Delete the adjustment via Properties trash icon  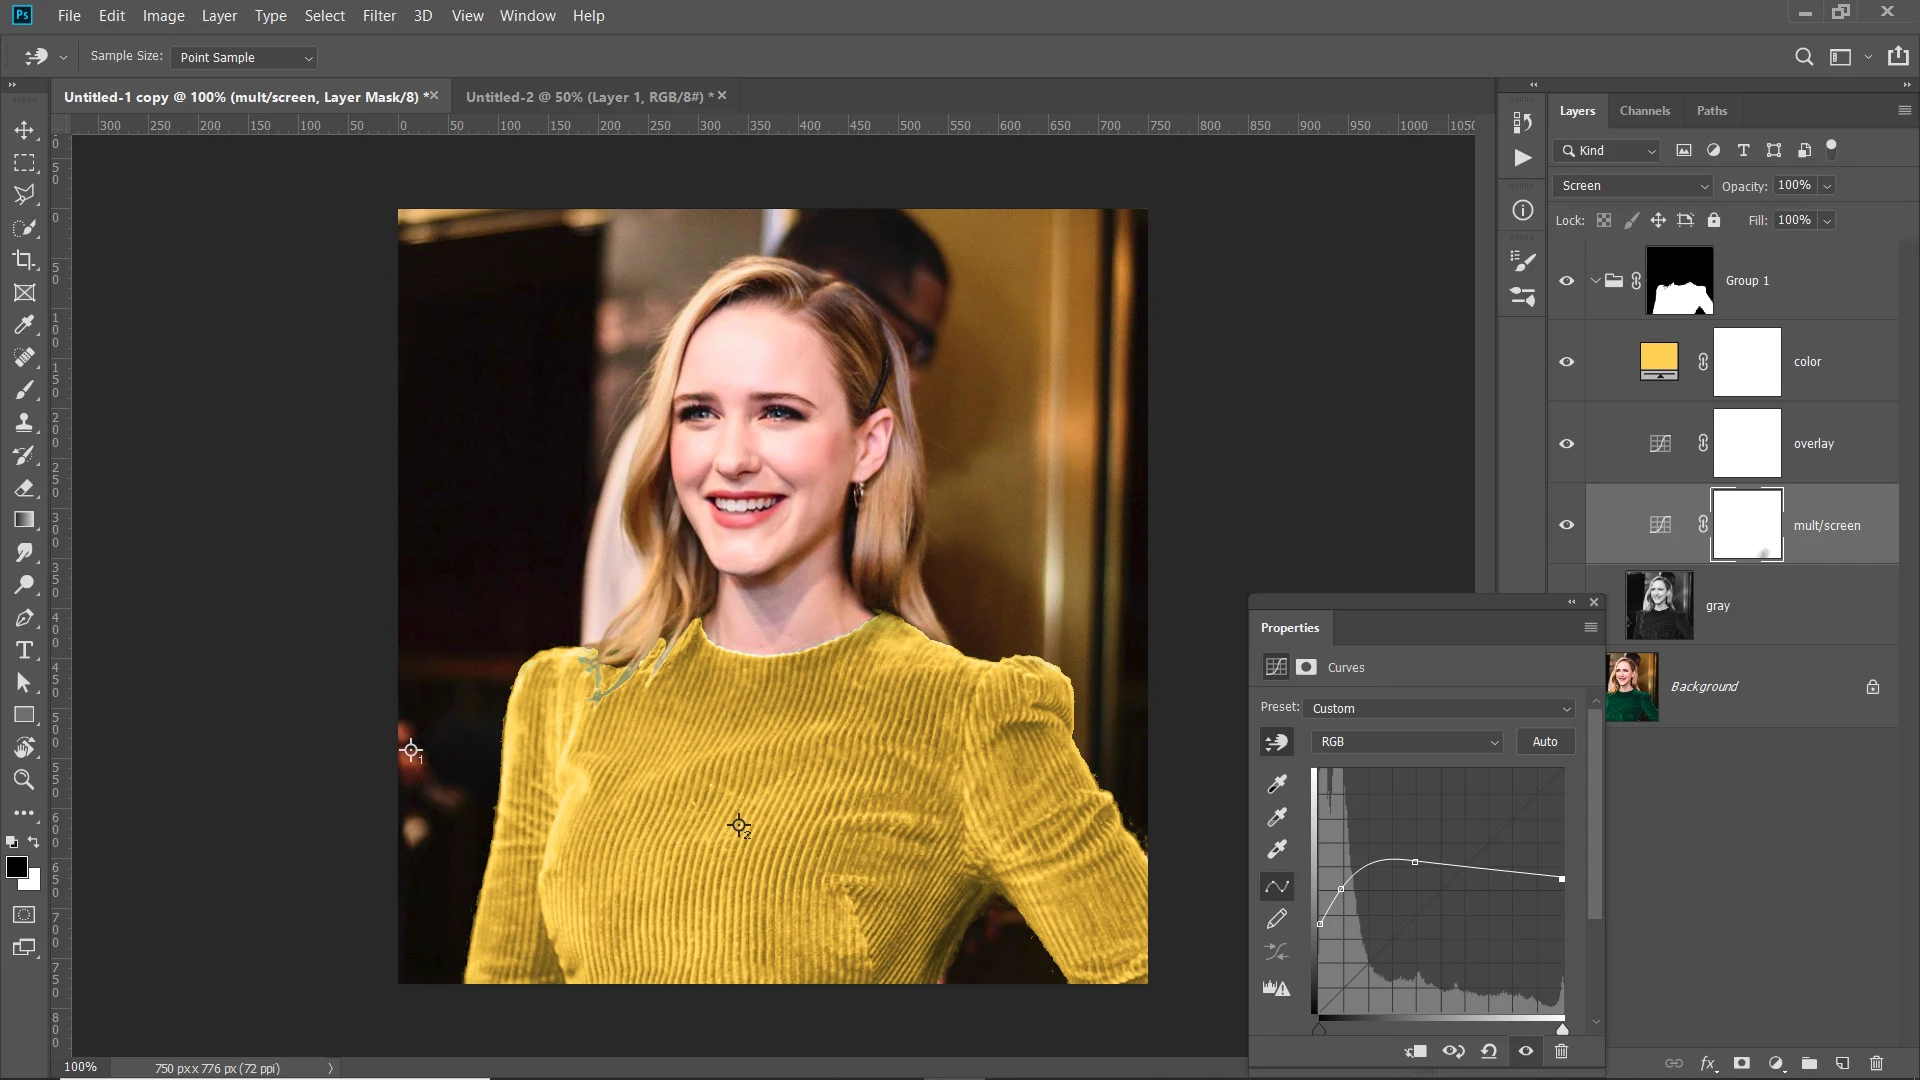pos(1561,1051)
